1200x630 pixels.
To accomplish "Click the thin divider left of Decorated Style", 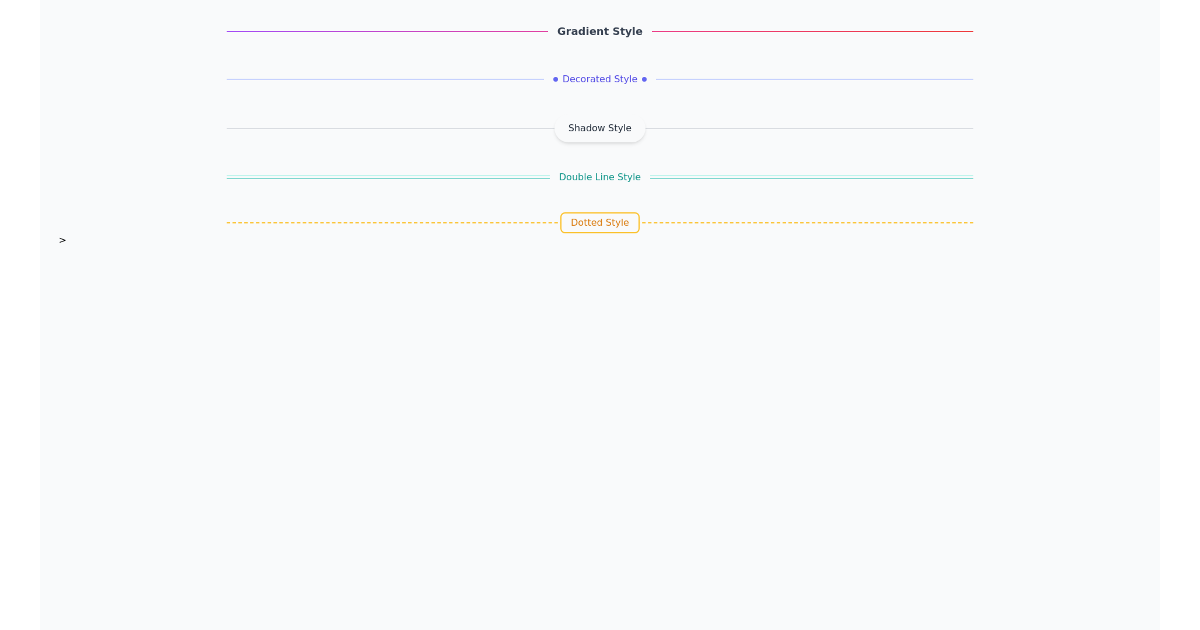I will [x=390, y=79].
